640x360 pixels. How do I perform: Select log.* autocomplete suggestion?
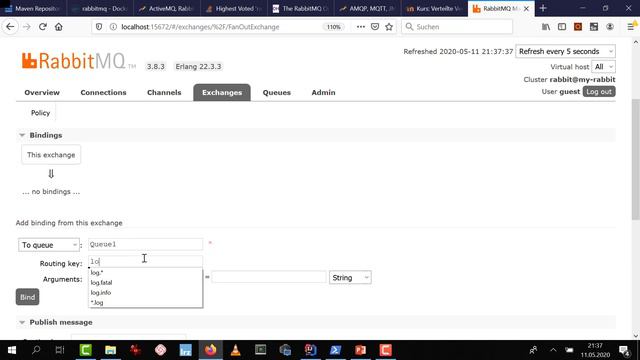[145, 272]
